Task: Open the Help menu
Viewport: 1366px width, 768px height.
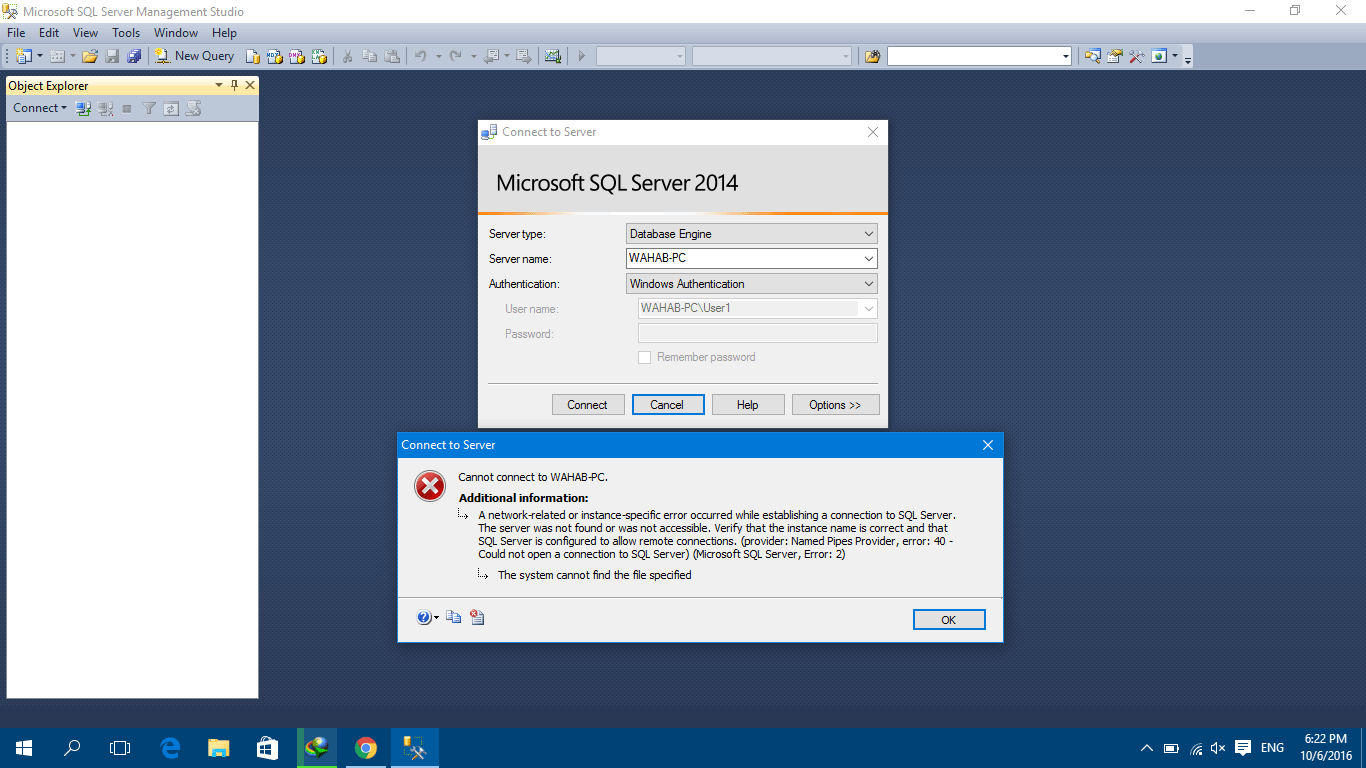Action: (224, 33)
